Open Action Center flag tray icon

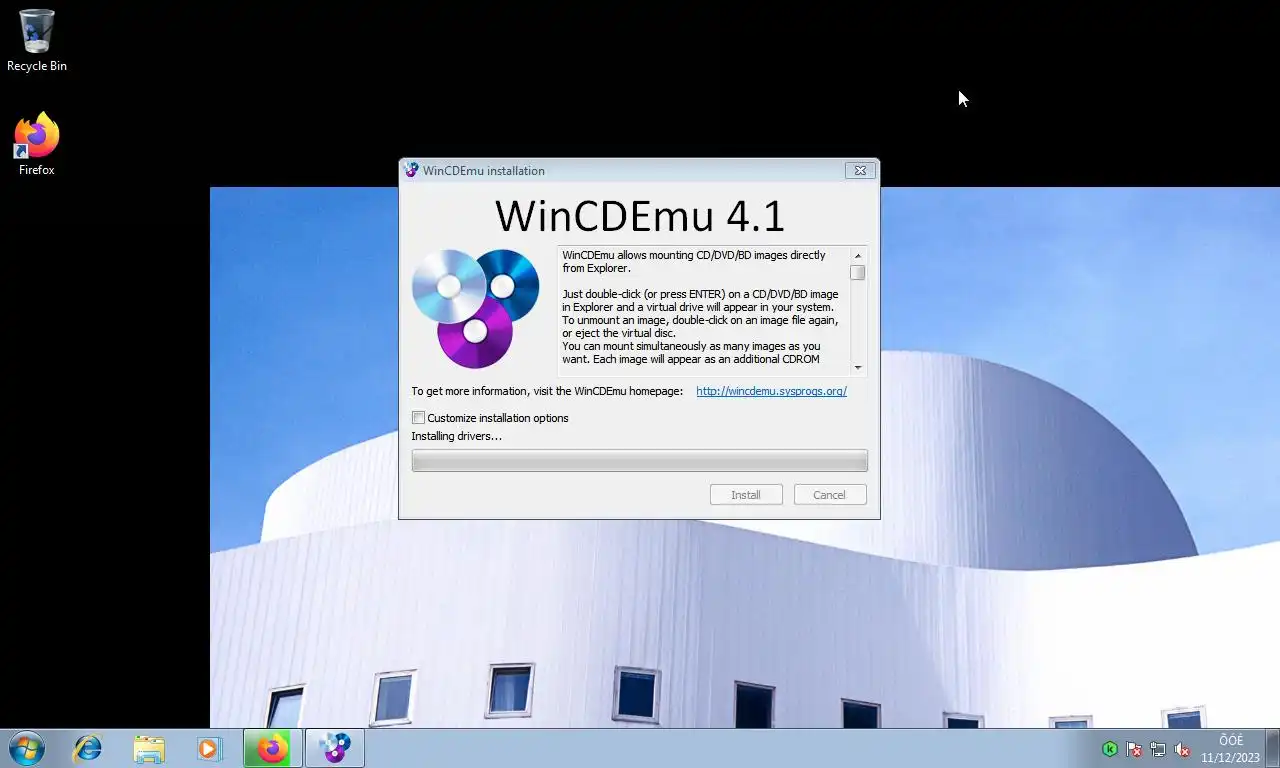1134,749
